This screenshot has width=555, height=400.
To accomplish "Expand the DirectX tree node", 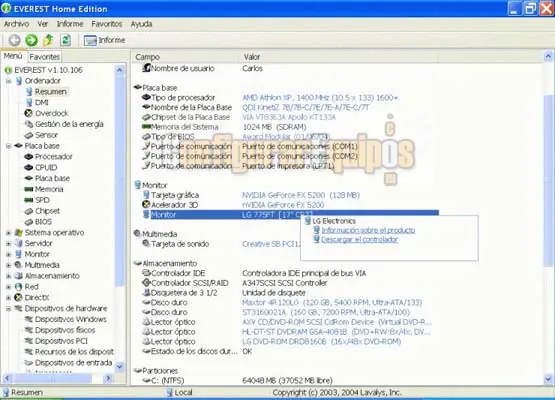I will 8,298.
